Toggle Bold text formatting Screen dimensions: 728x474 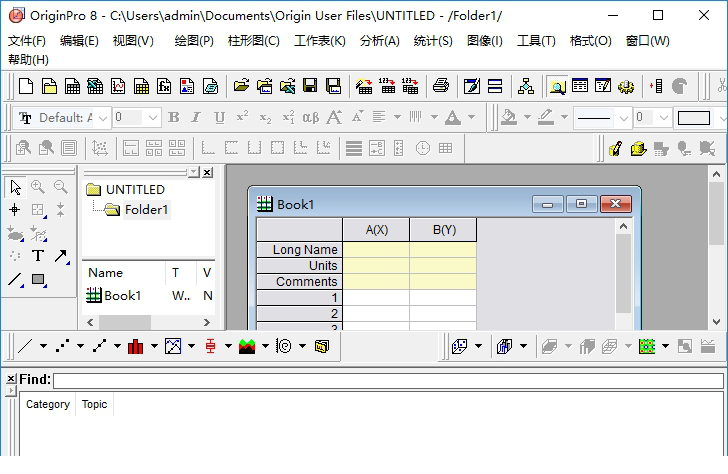pyautogui.click(x=174, y=117)
